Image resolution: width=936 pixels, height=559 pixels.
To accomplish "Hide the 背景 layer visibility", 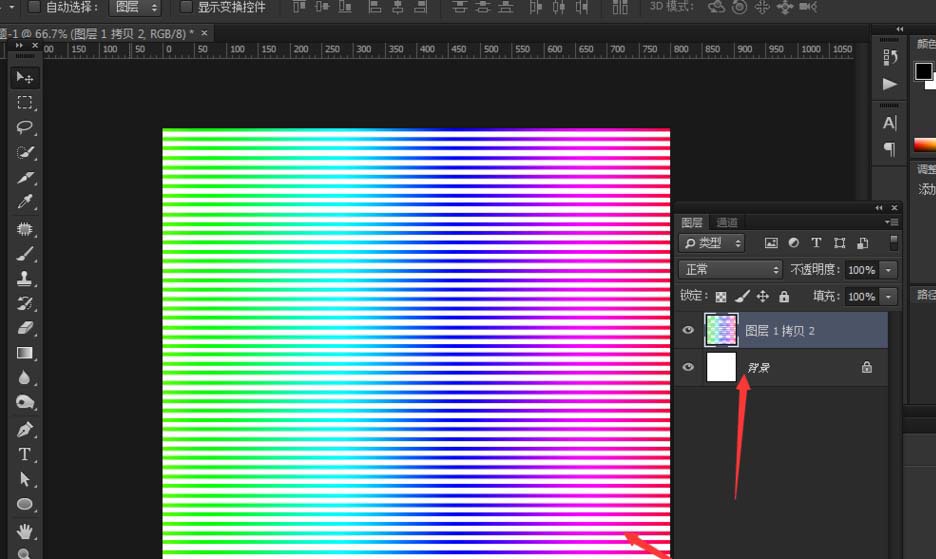I will tap(688, 367).
